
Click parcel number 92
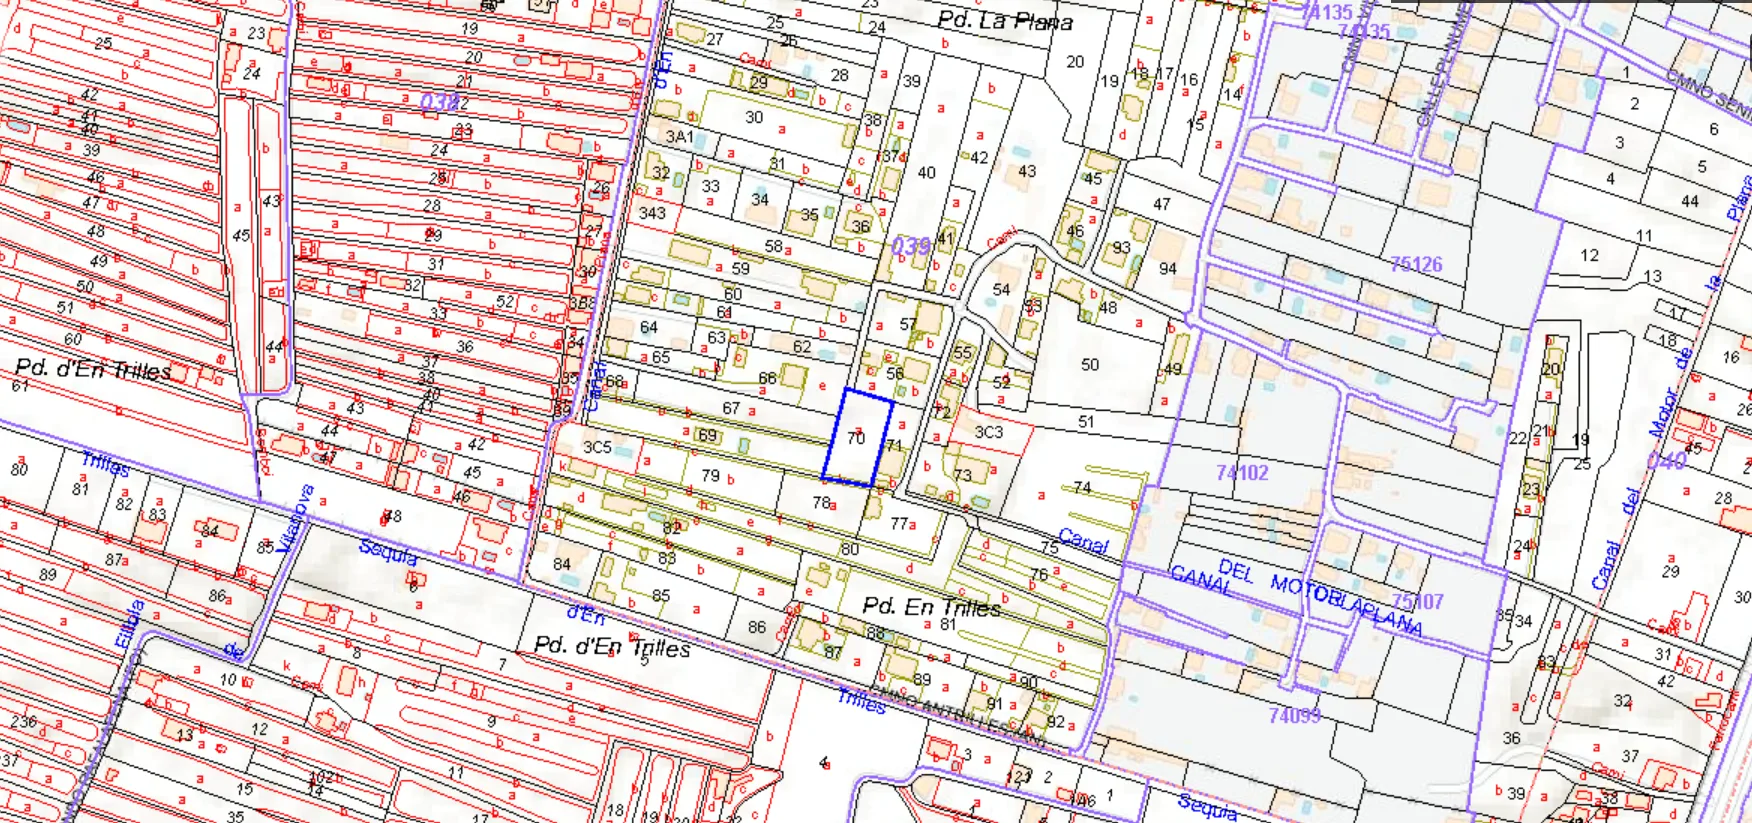[x=1055, y=721]
